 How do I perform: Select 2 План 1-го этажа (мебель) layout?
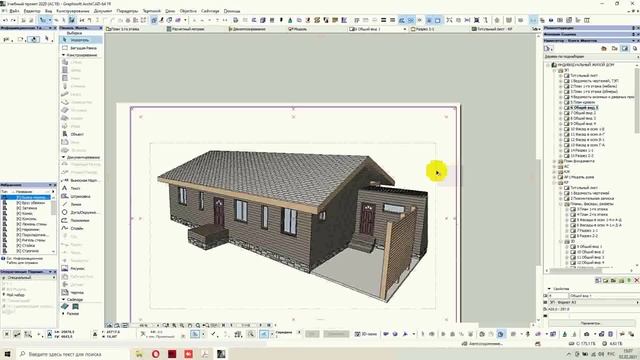(x=593, y=86)
